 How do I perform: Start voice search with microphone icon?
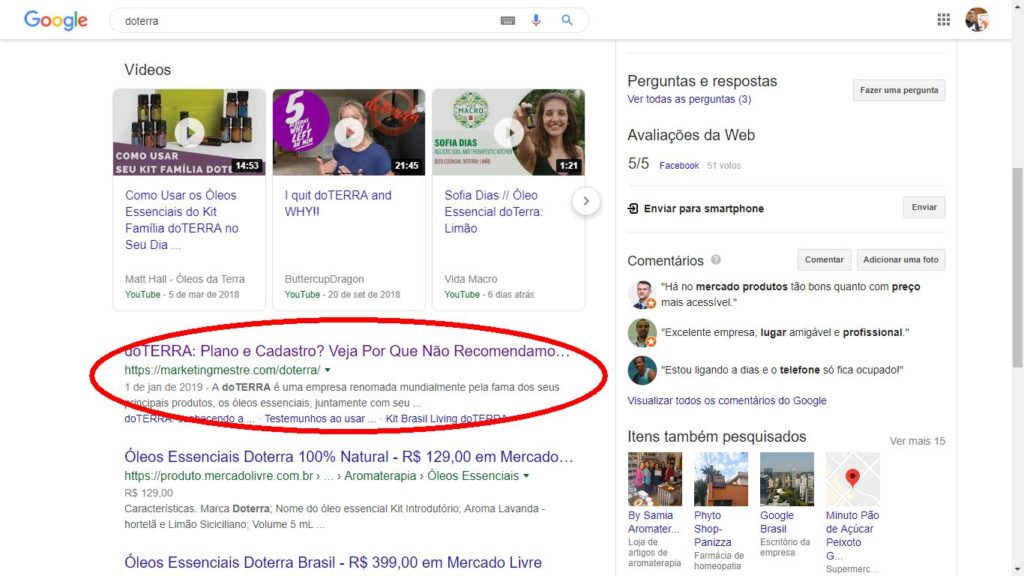pos(536,20)
